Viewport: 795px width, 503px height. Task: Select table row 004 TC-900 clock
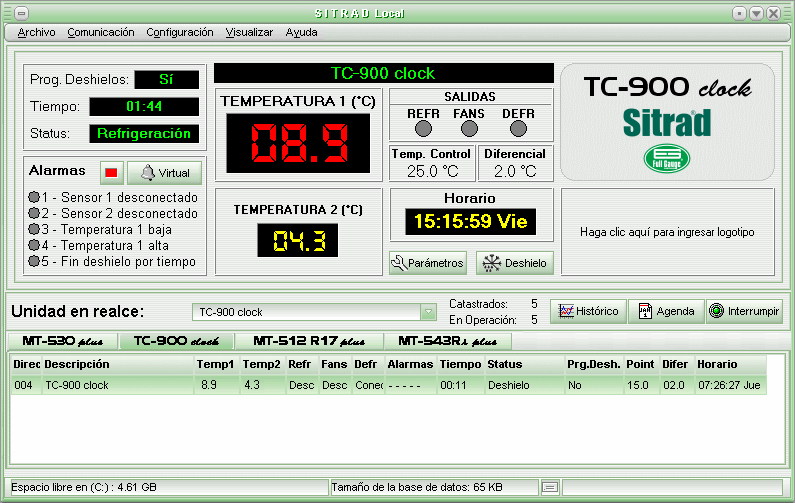[x=388, y=385]
